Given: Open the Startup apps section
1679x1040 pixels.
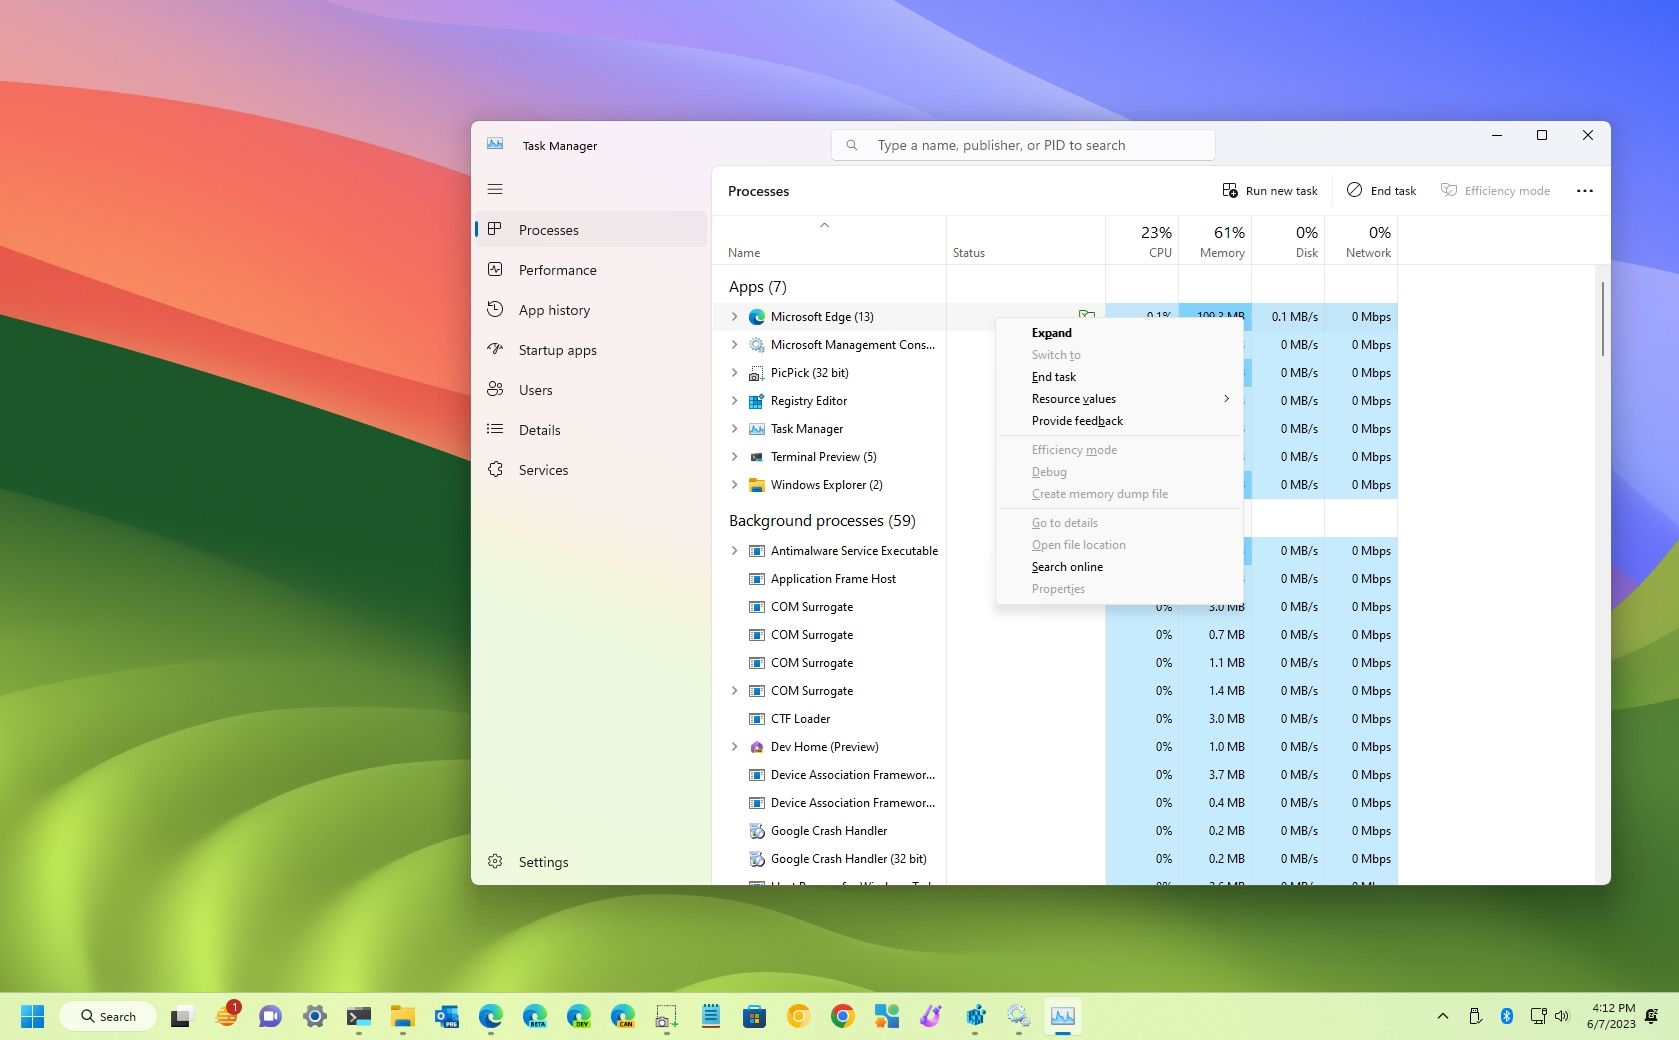Looking at the screenshot, I should pyautogui.click(x=554, y=349).
